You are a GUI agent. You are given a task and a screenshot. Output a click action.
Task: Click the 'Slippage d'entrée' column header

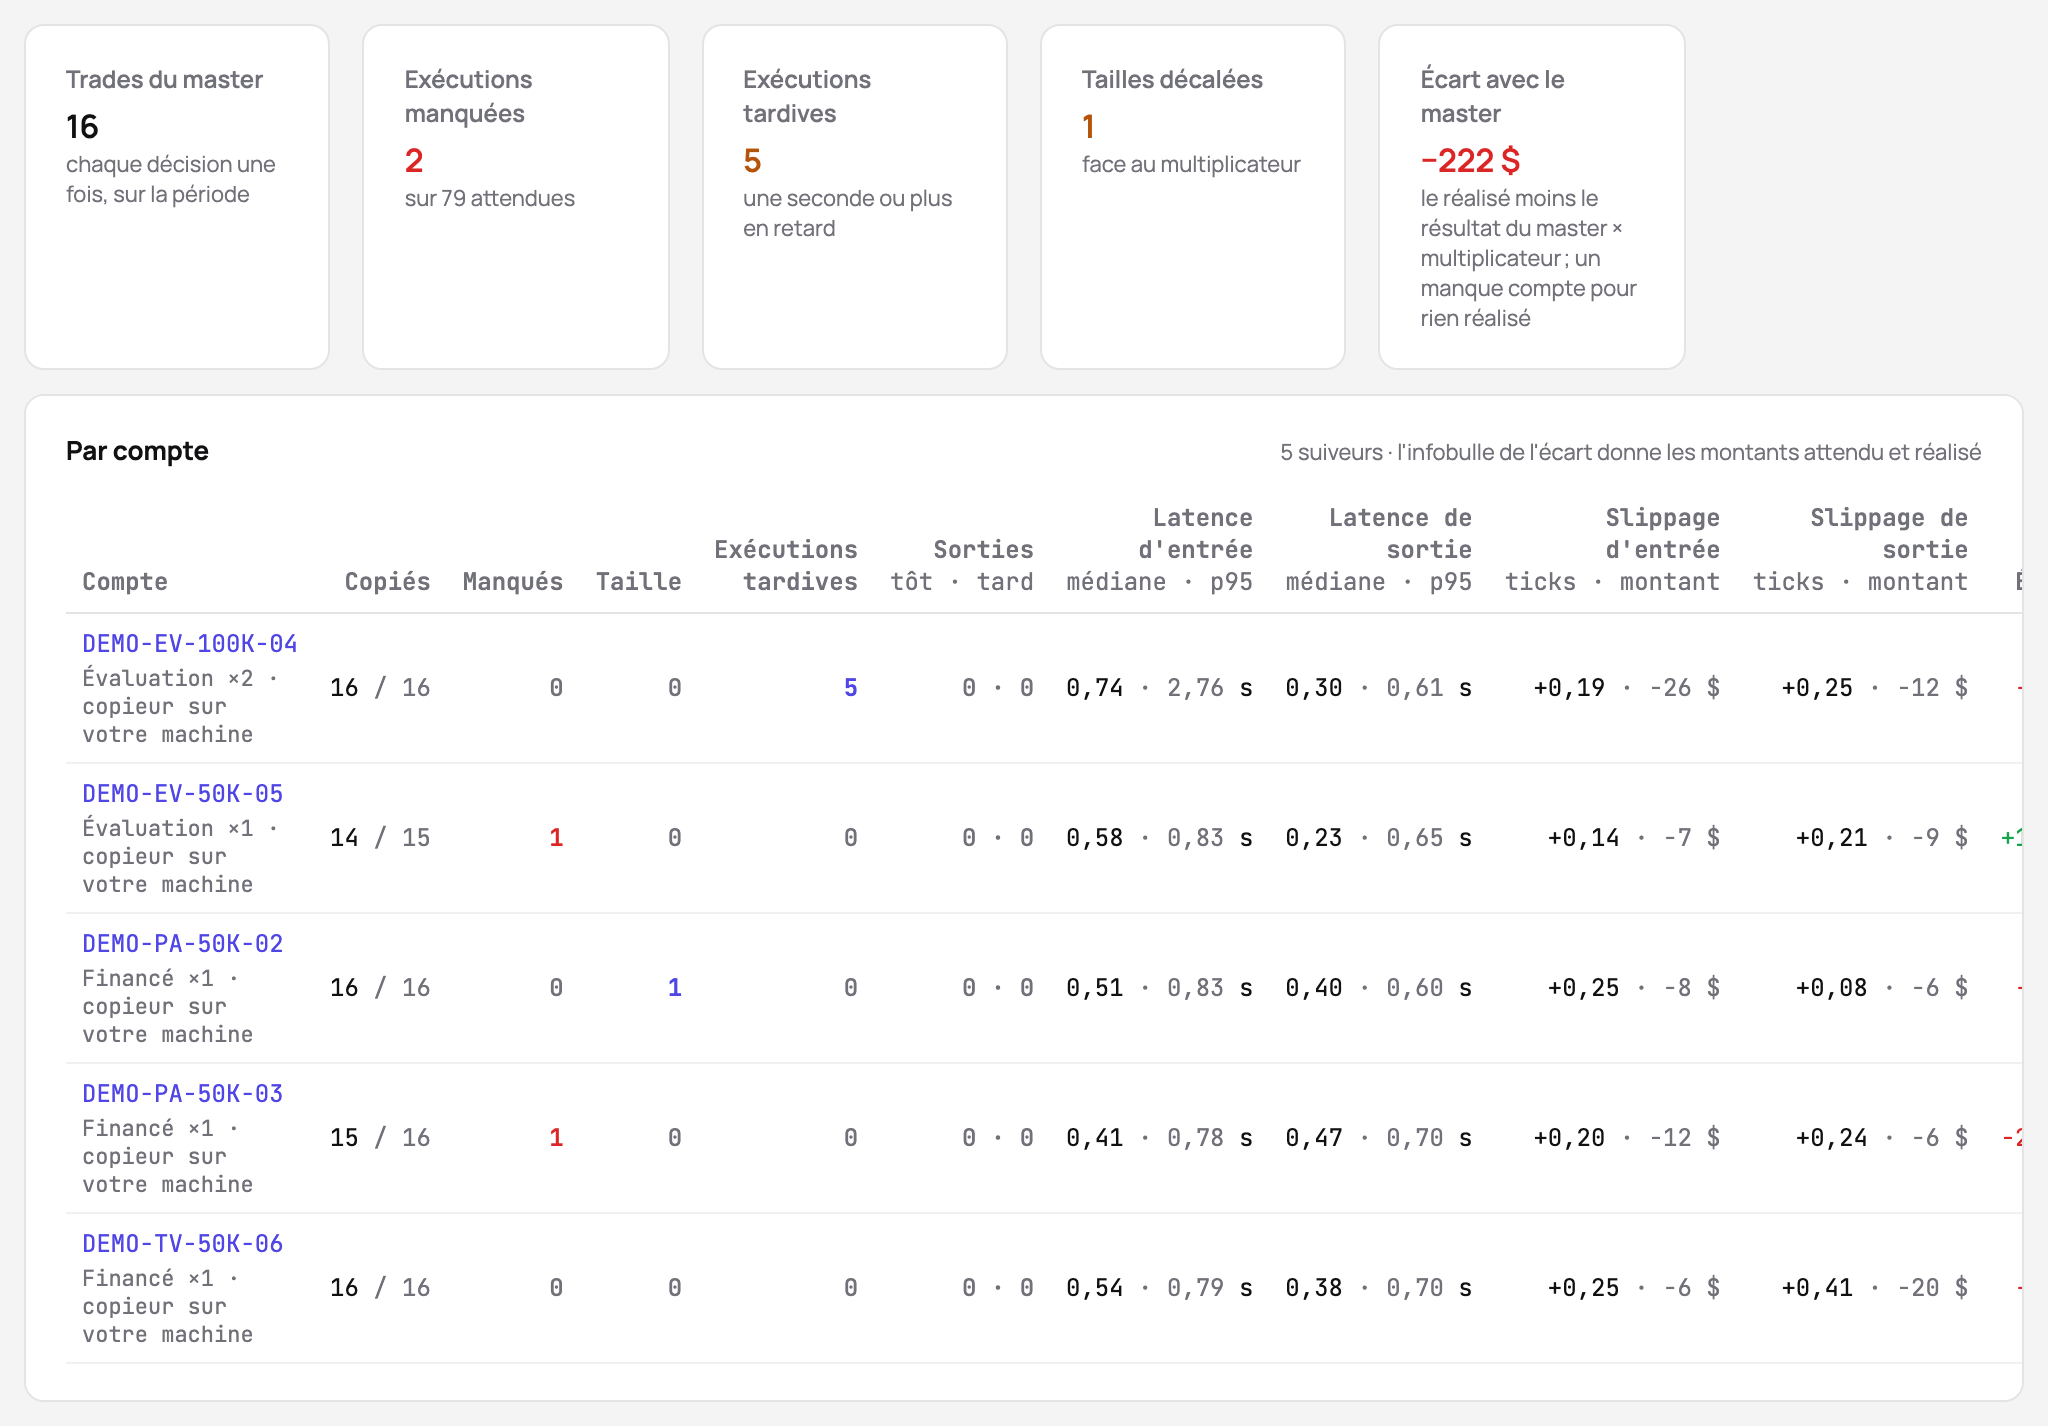coord(1613,550)
